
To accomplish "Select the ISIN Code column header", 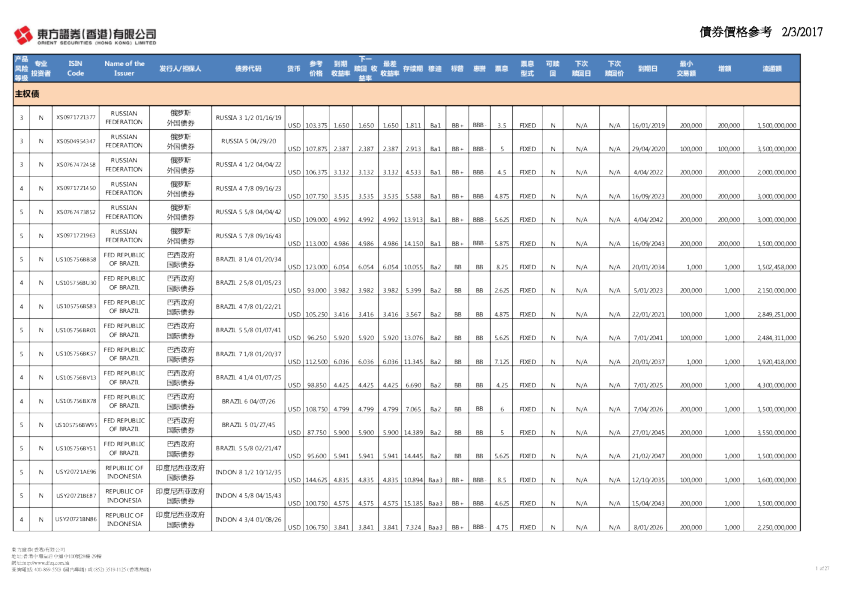I will (x=75, y=69).
